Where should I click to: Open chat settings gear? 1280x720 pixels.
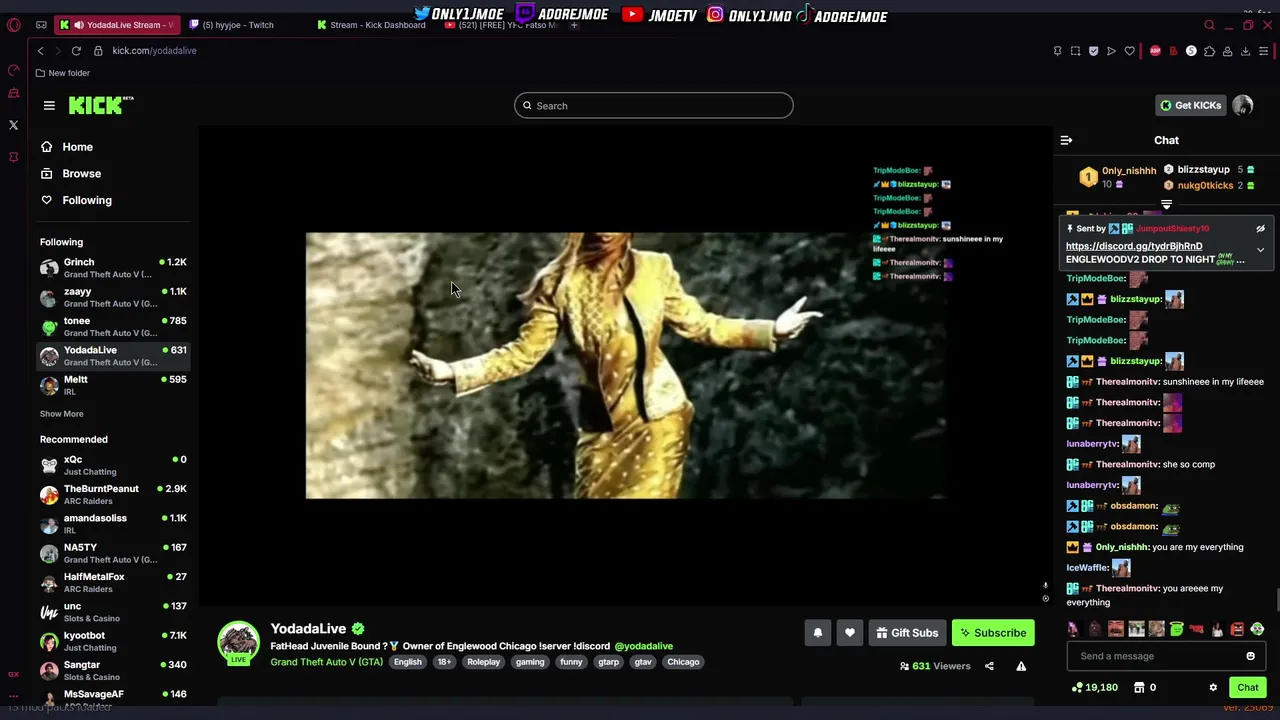[x=1213, y=687]
